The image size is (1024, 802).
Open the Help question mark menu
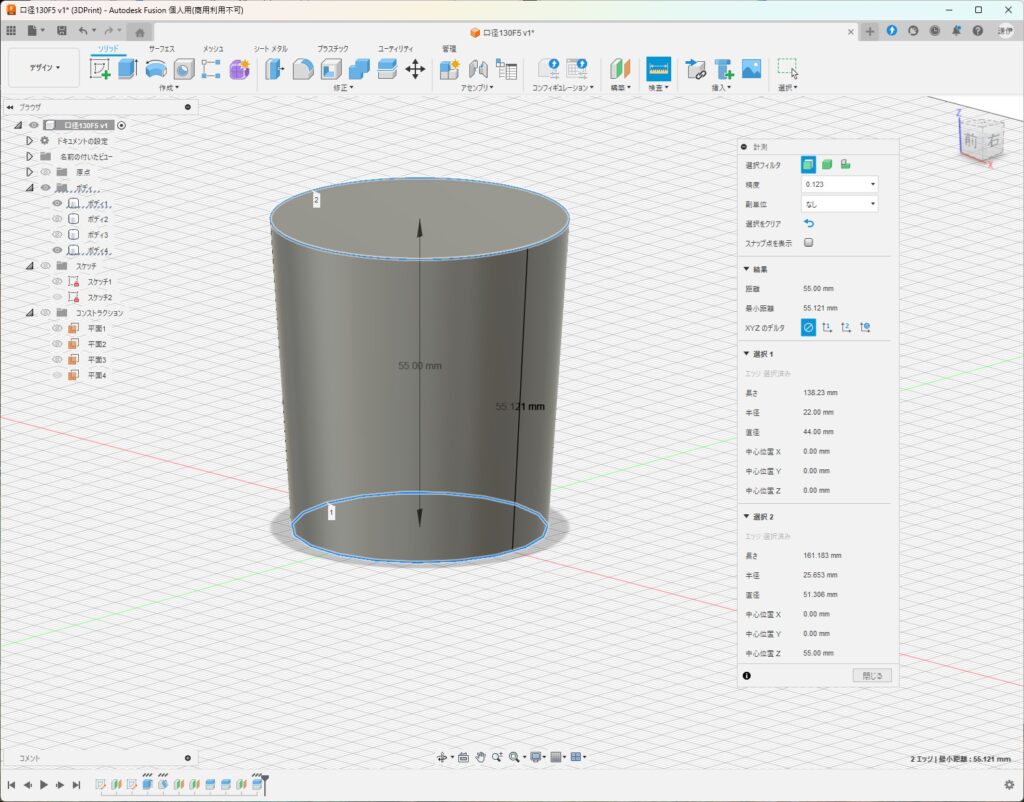(978, 31)
